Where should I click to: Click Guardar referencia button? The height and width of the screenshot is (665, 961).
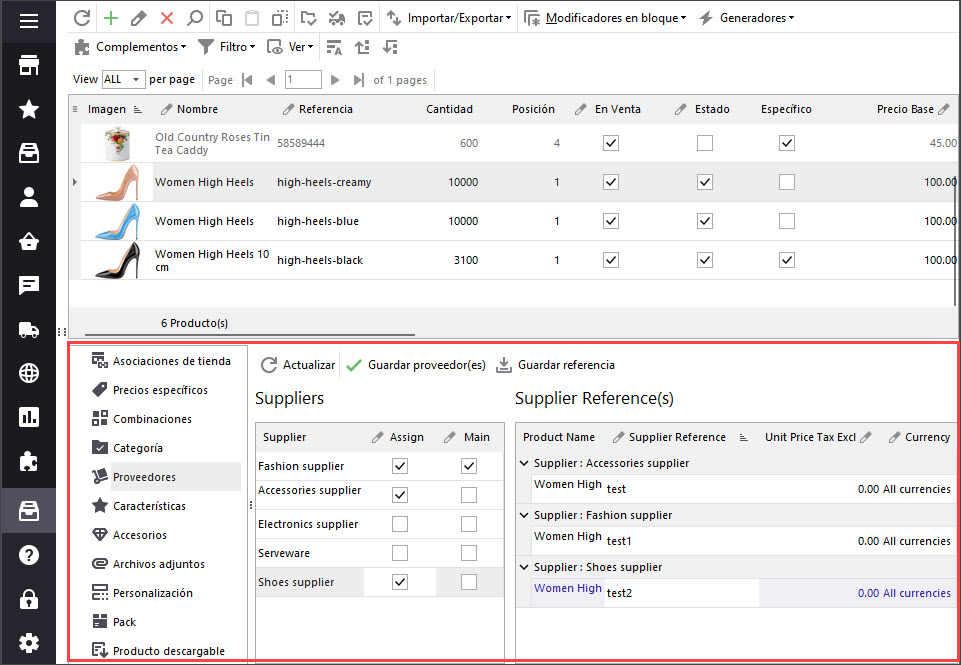click(555, 365)
